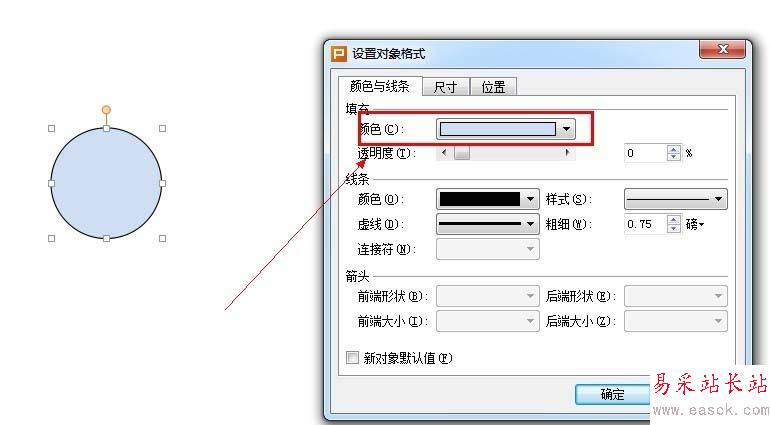
Task: Click the 粗细 line weight input field
Action: pyautogui.click(x=645, y=224)
